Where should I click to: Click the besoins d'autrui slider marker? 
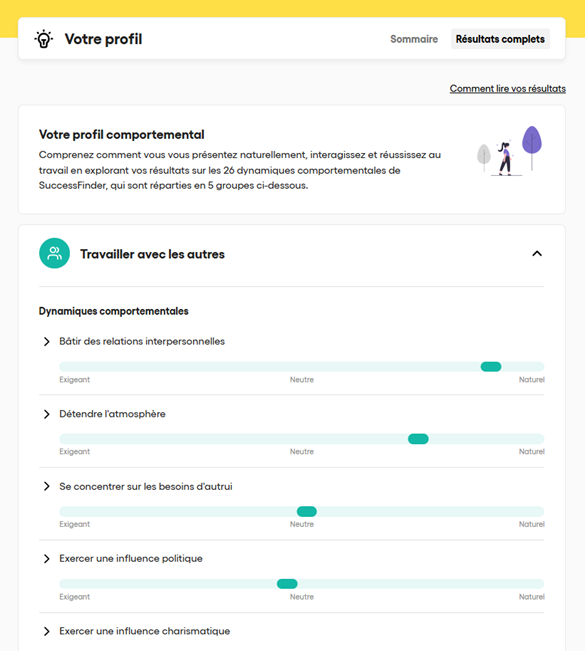[307, 512]
